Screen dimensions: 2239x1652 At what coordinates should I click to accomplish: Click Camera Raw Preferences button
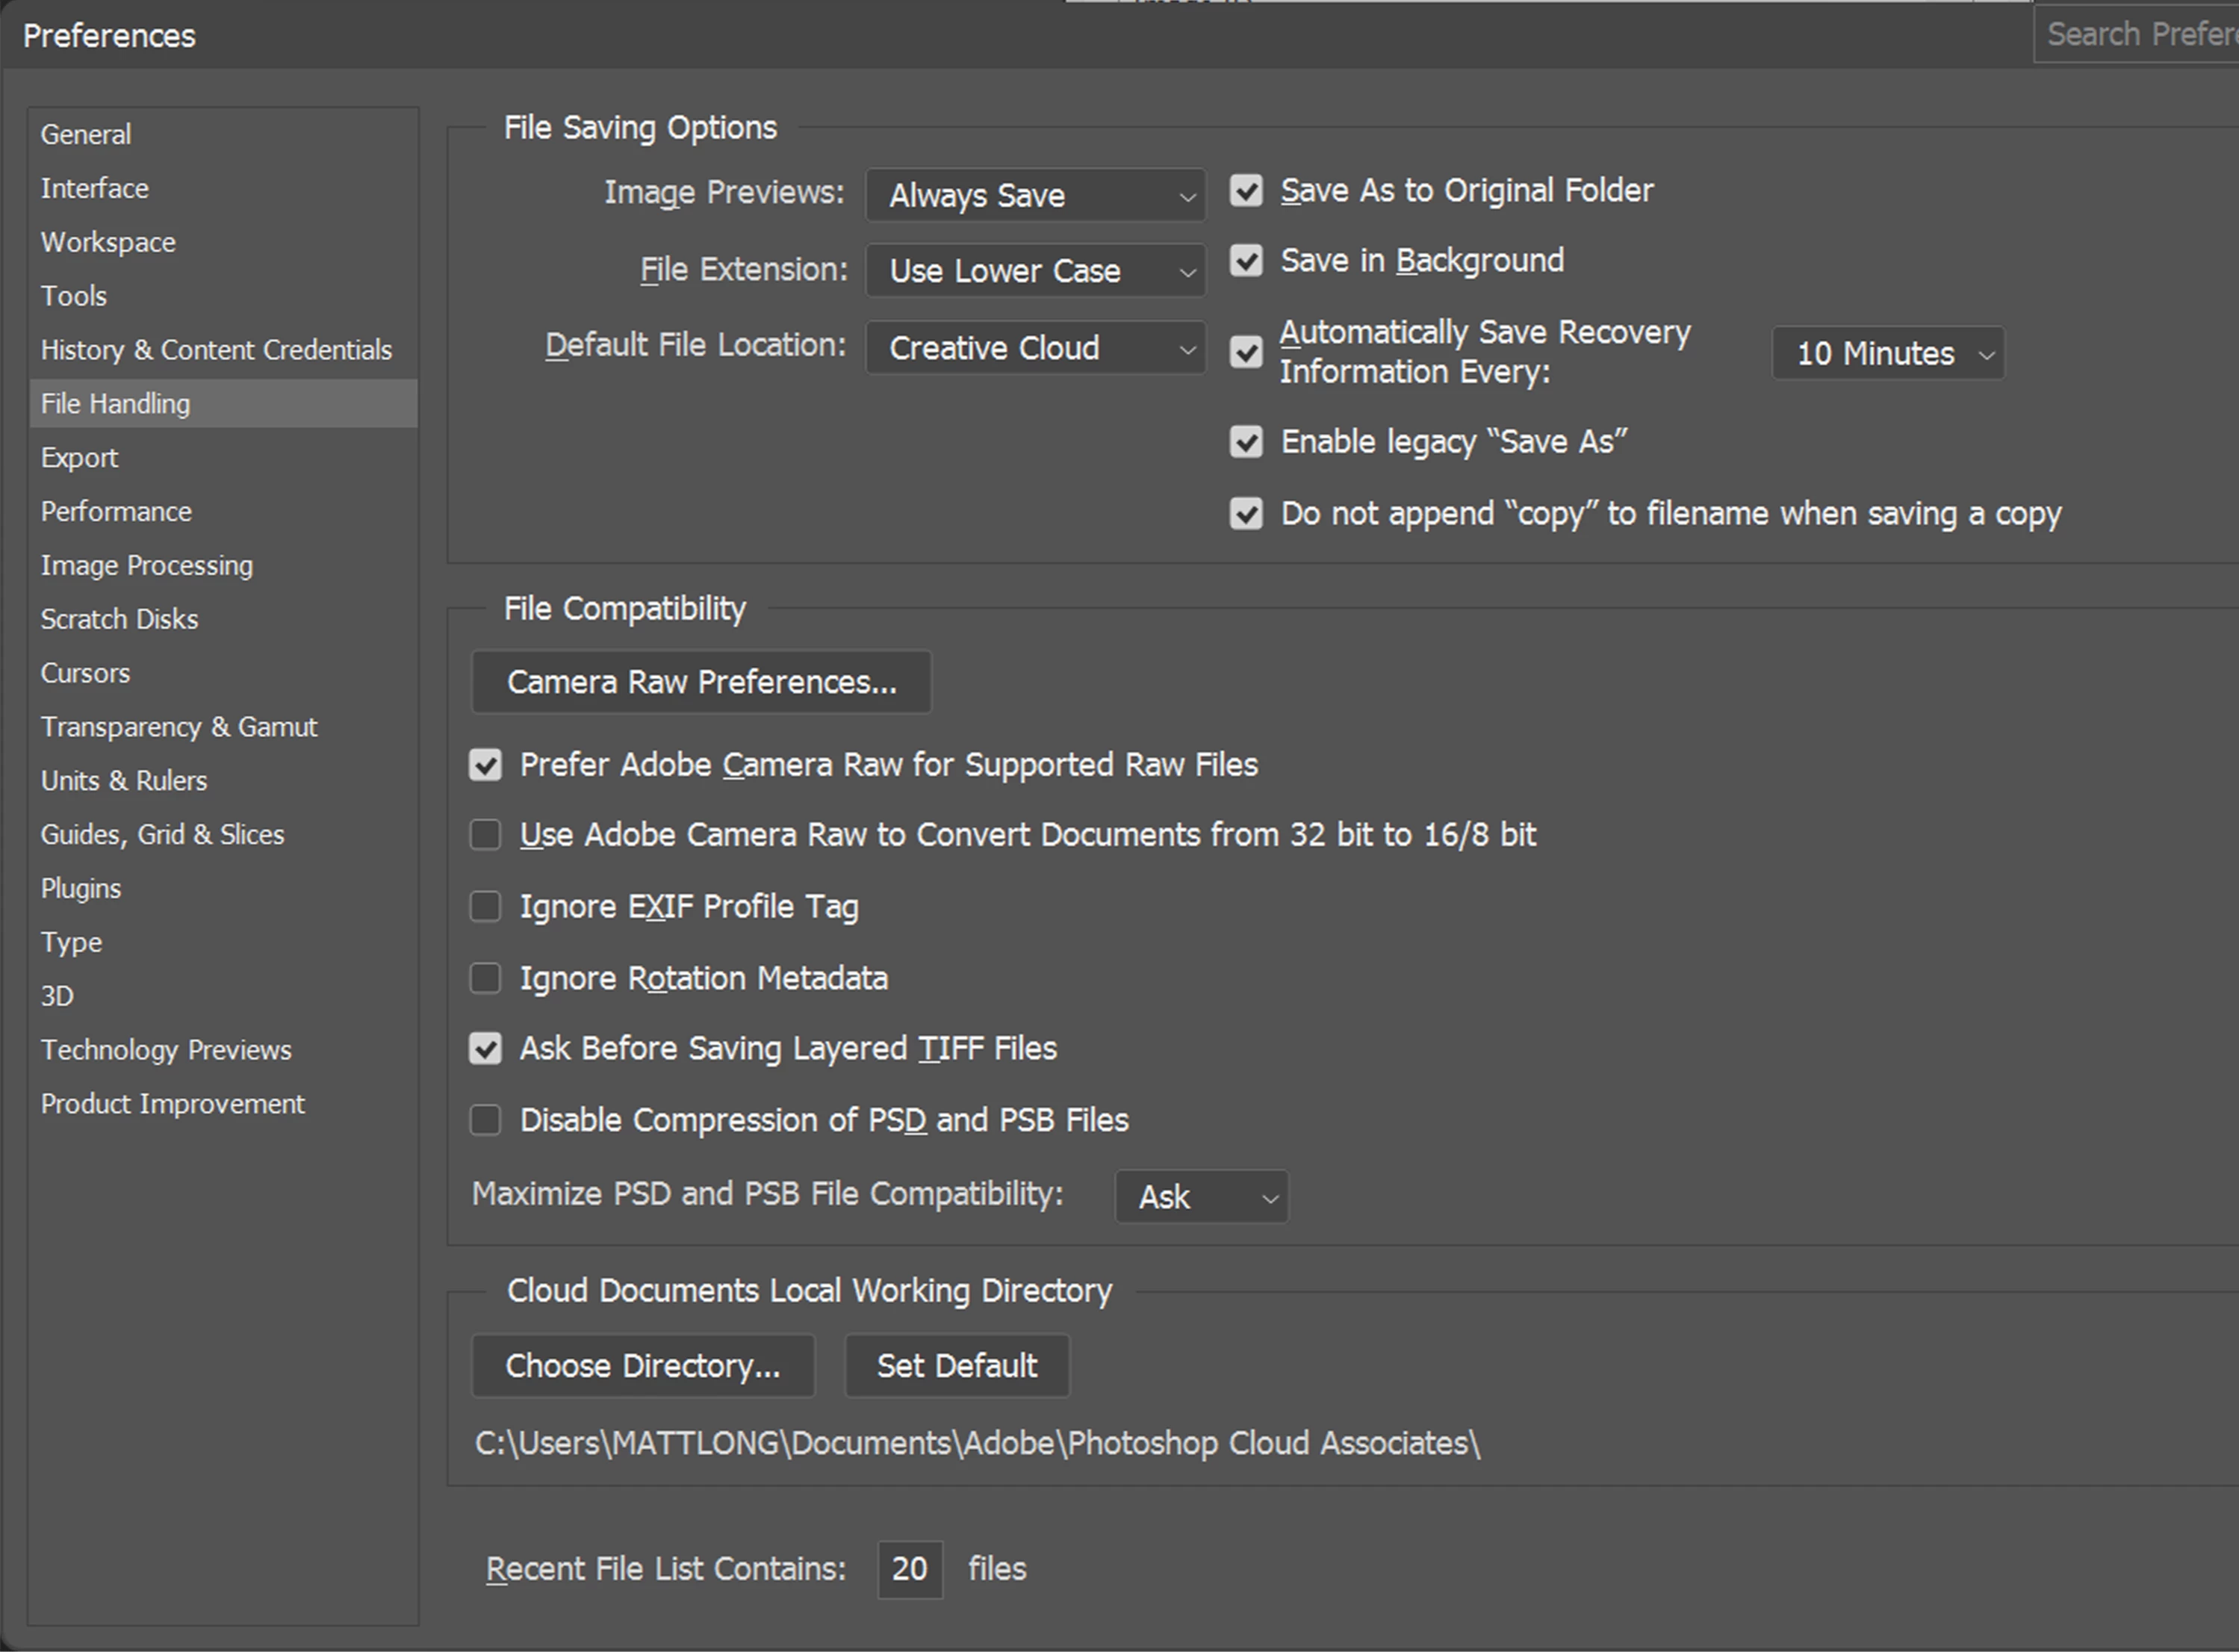(701, 682)
